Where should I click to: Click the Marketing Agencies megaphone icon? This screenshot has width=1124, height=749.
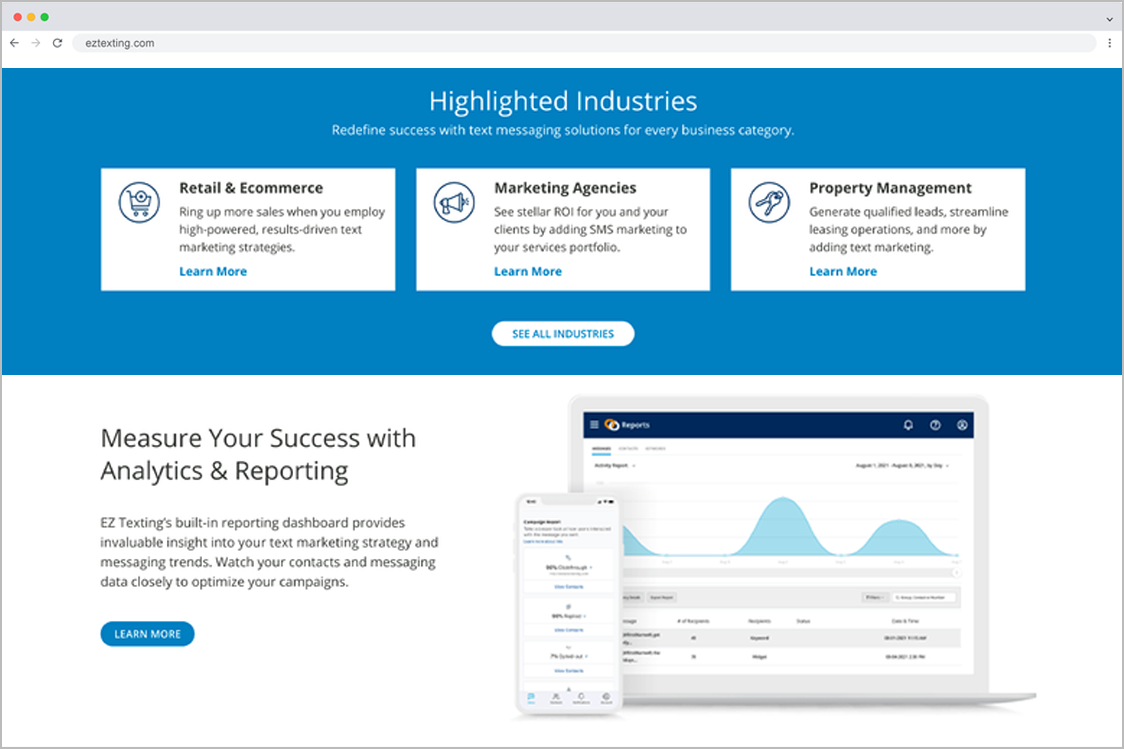coord(454,202)
